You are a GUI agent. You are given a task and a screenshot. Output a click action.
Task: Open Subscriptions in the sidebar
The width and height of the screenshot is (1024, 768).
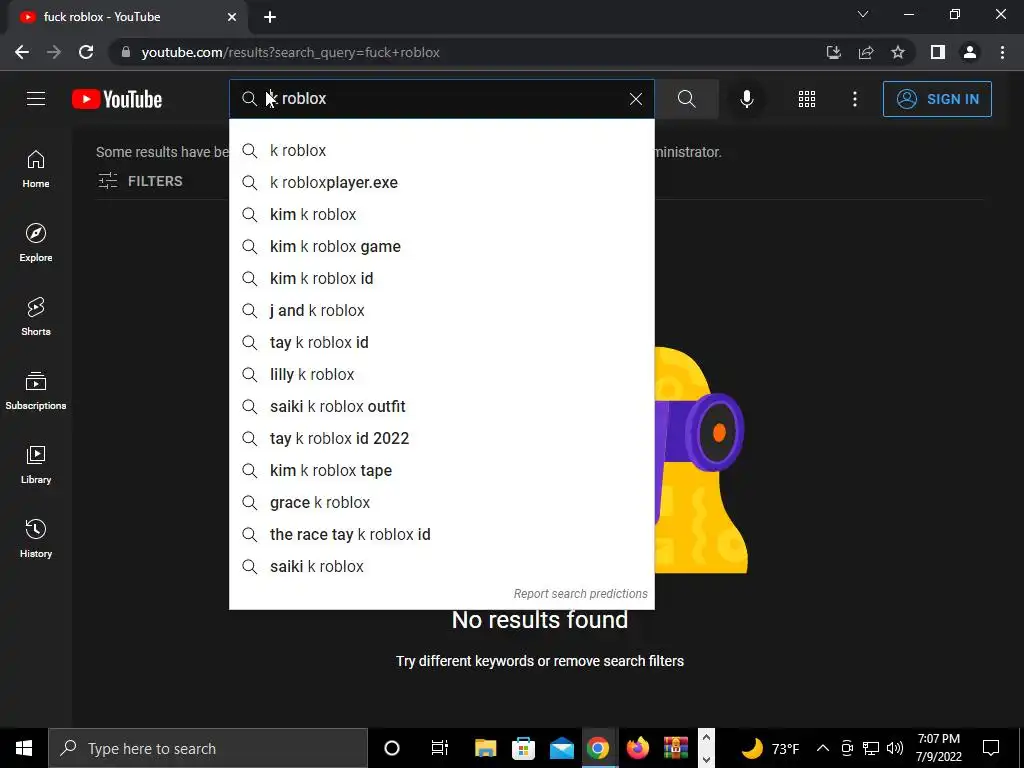tap(36, 391)
